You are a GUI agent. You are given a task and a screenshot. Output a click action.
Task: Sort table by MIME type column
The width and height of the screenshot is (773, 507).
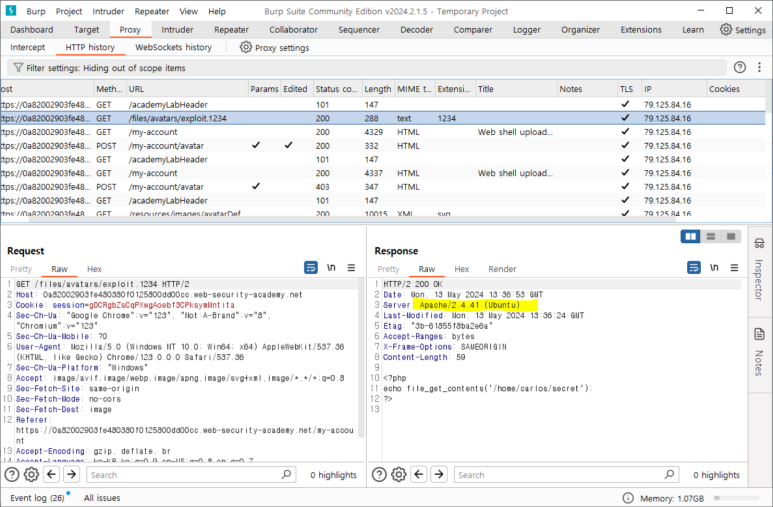[414, 89]
